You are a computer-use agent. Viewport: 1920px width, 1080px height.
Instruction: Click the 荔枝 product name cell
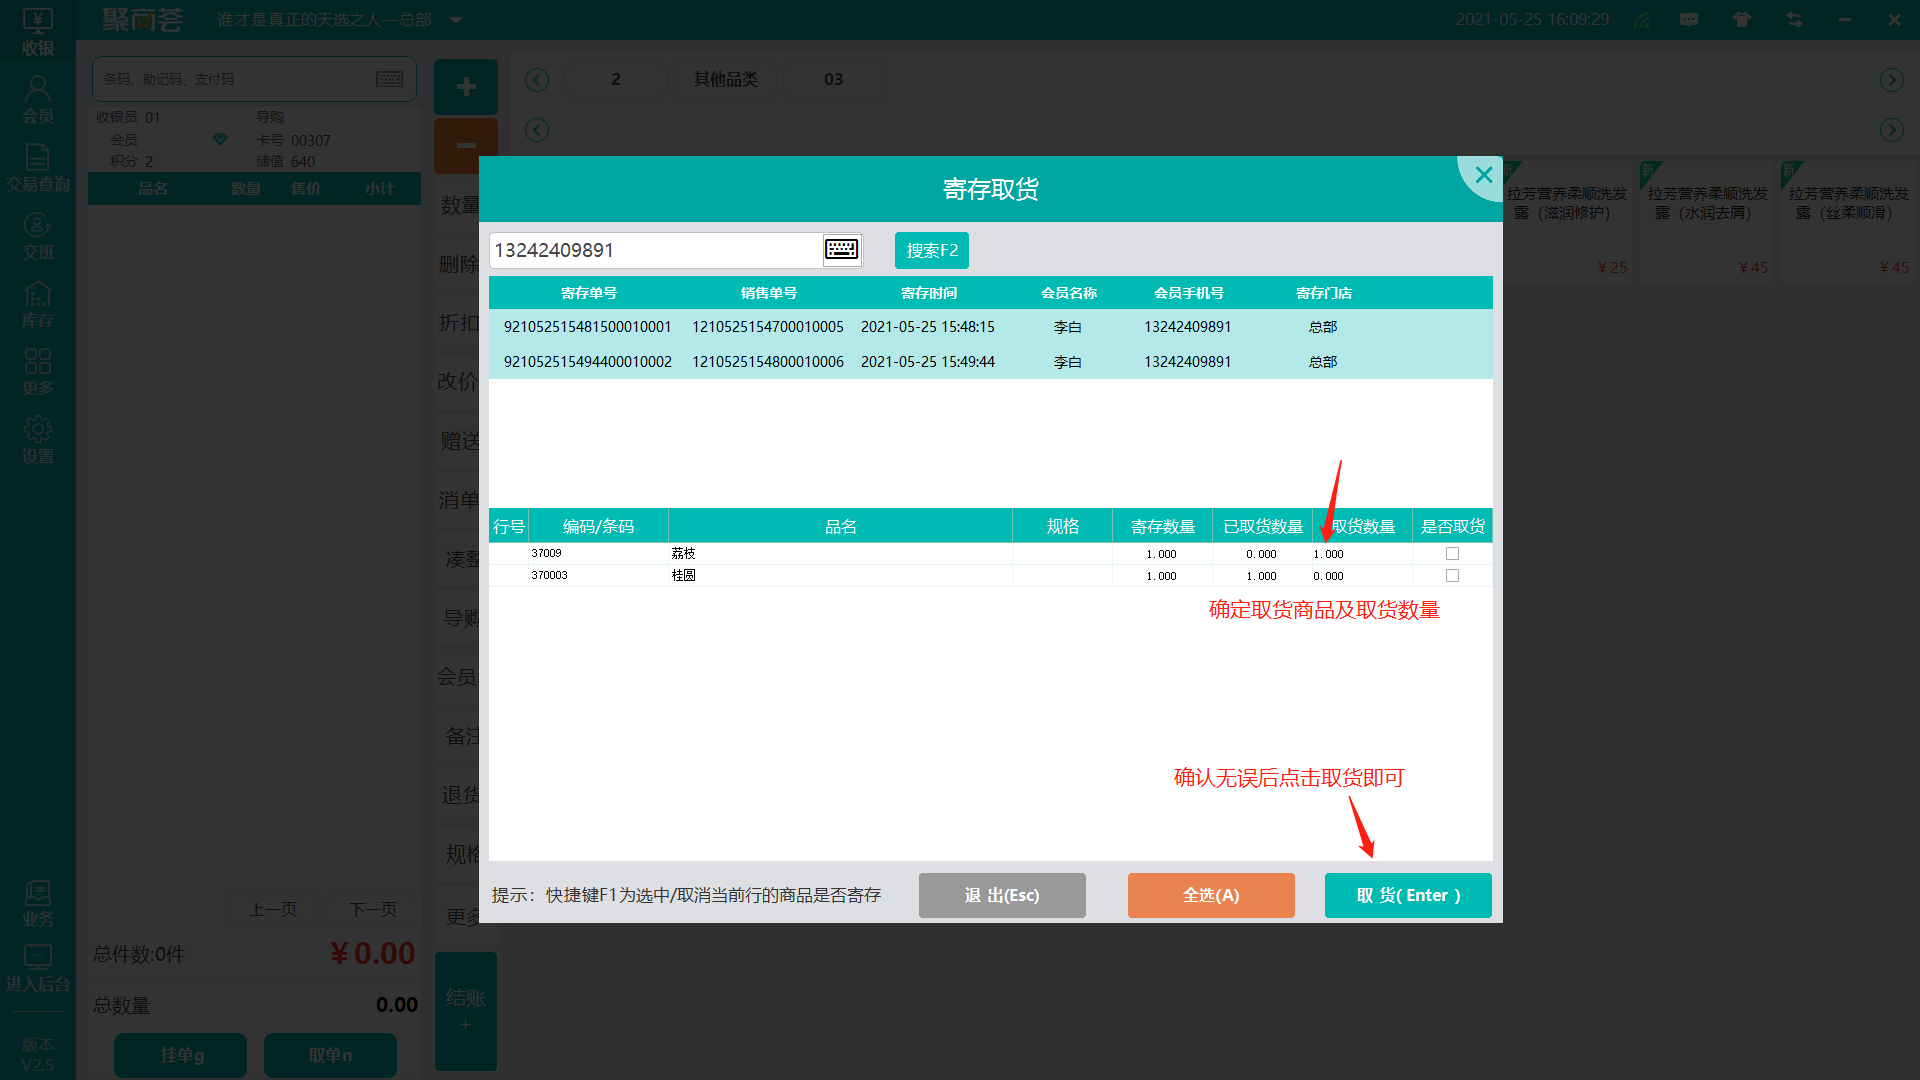(840, 553)
